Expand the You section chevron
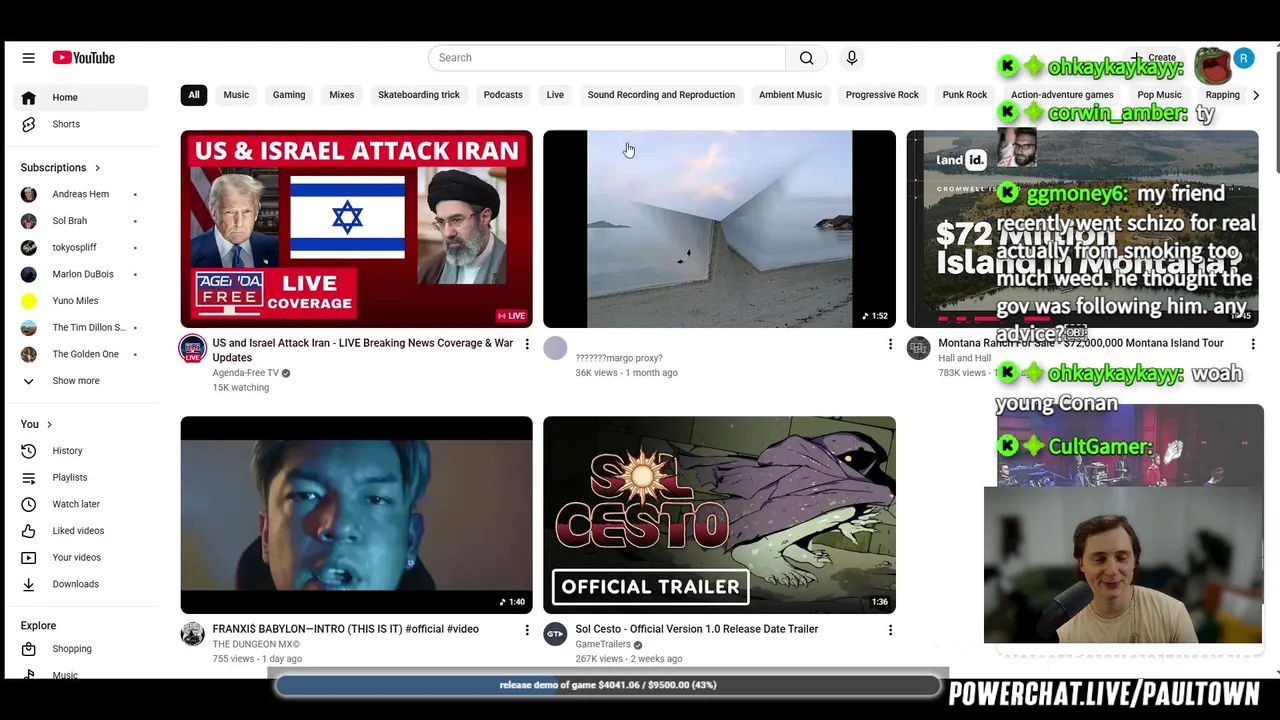Viewport: 1280px width, 720px height. (49, 425)
